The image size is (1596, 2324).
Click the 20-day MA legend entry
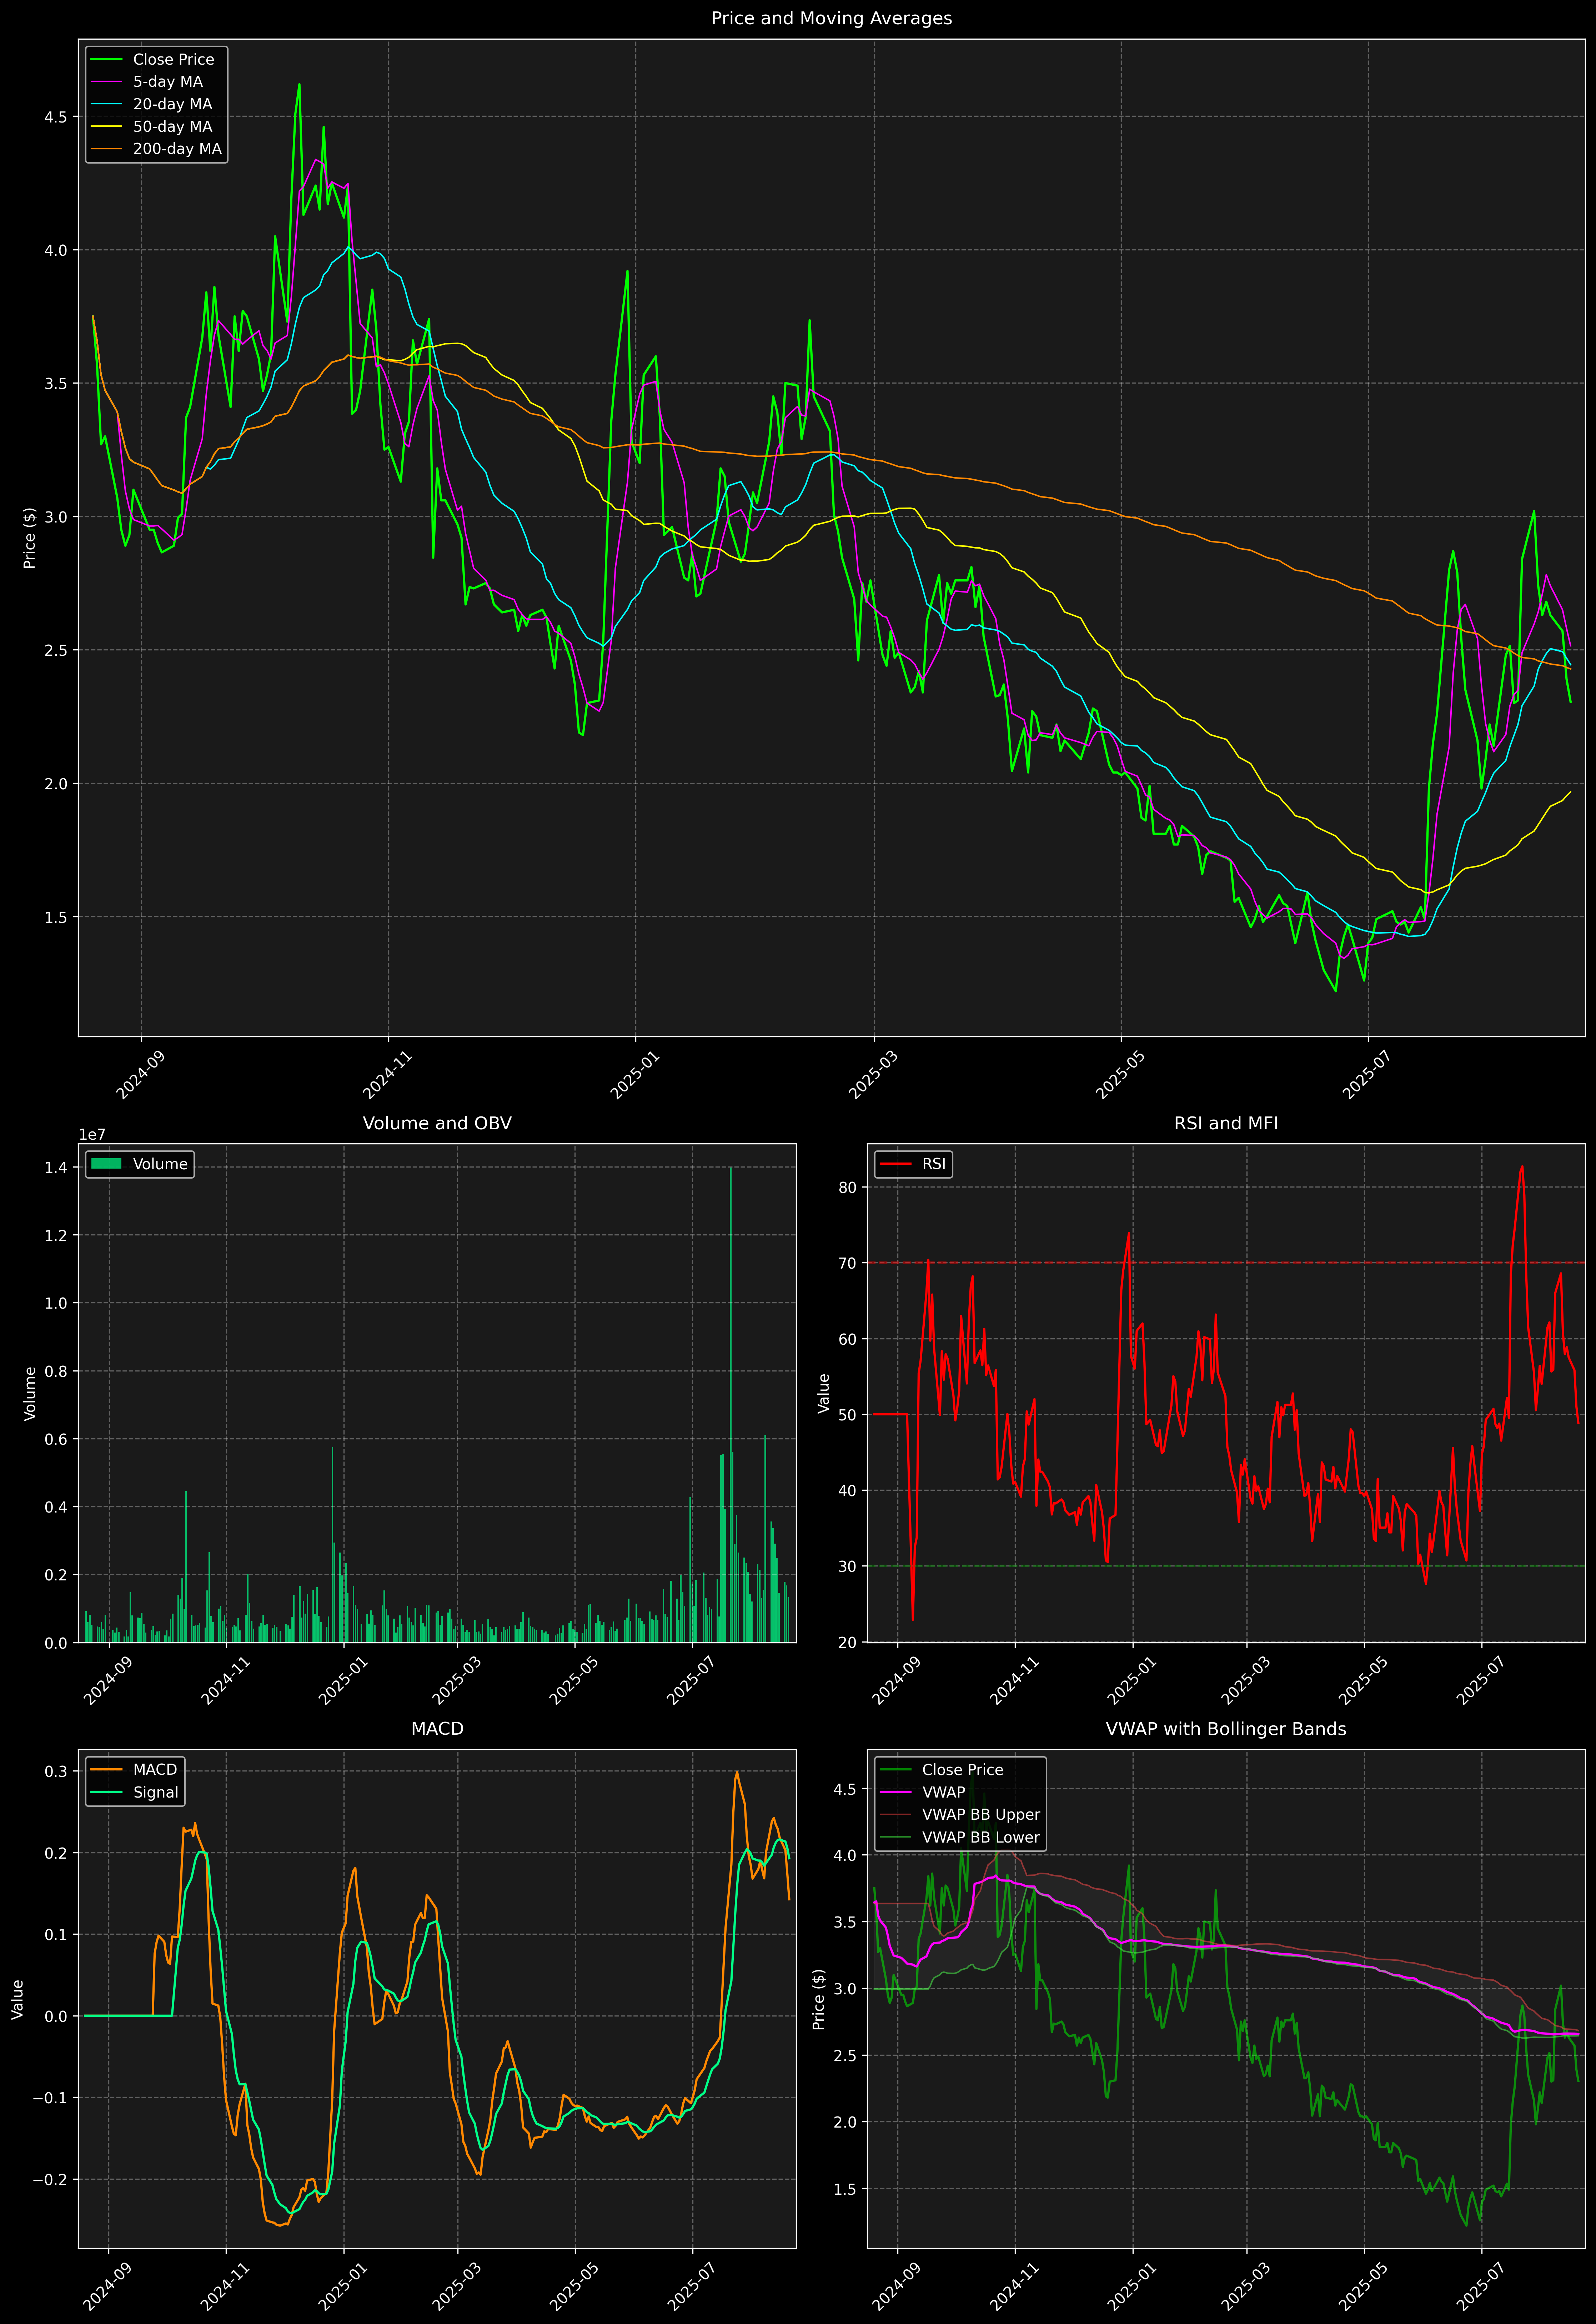pos(172,104)
